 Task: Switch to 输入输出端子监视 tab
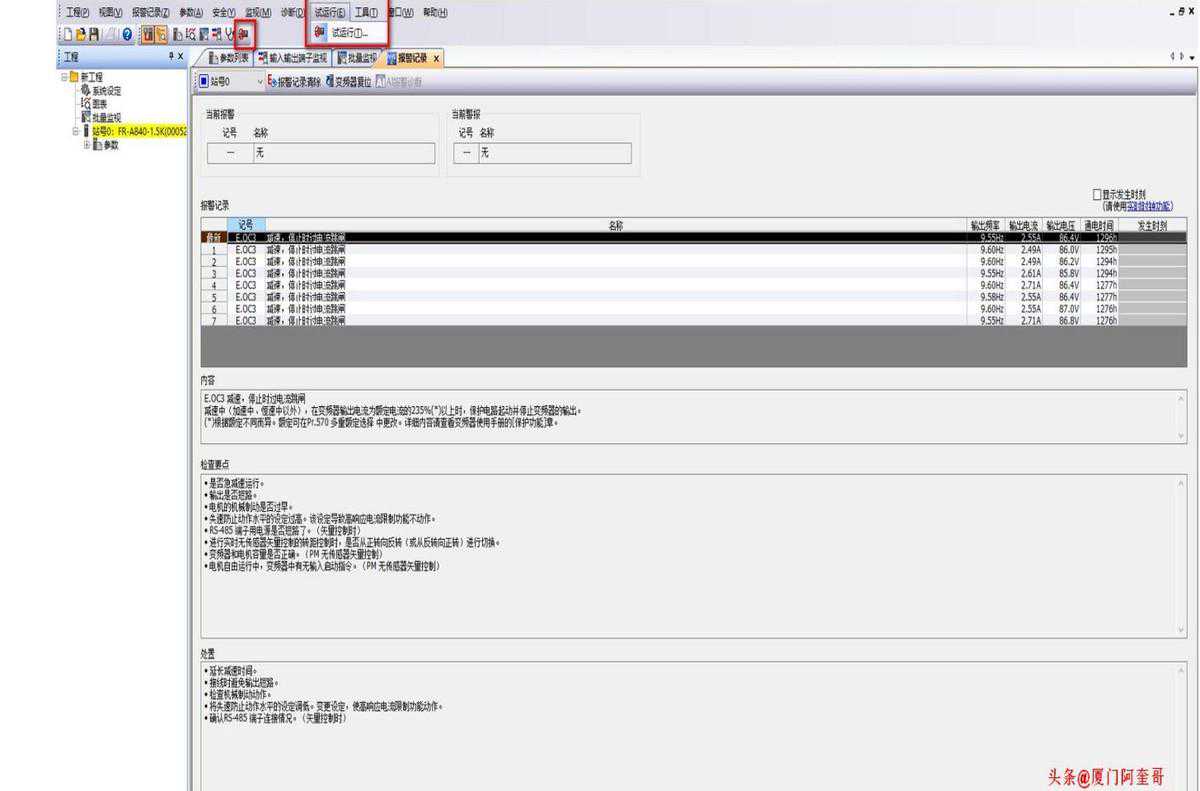pyautogui.click(x=292, y=58)
